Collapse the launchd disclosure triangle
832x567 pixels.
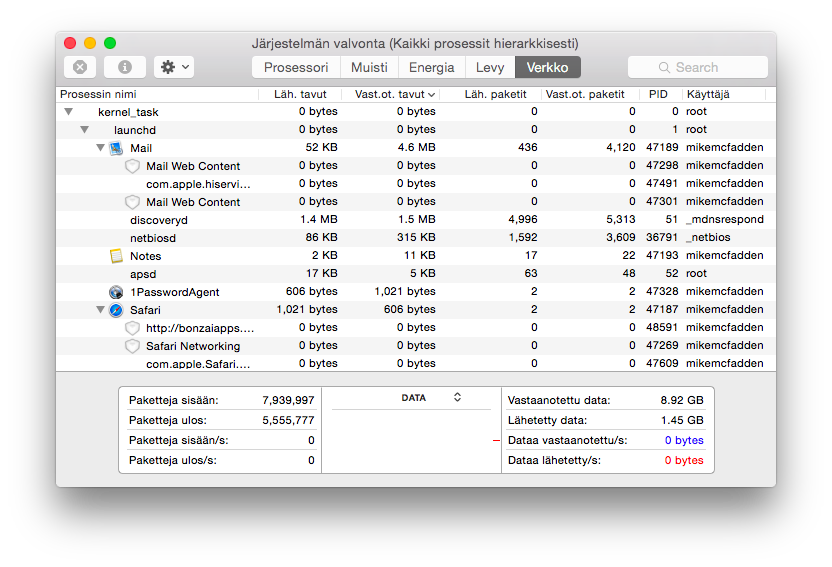(x=84, y=129)
